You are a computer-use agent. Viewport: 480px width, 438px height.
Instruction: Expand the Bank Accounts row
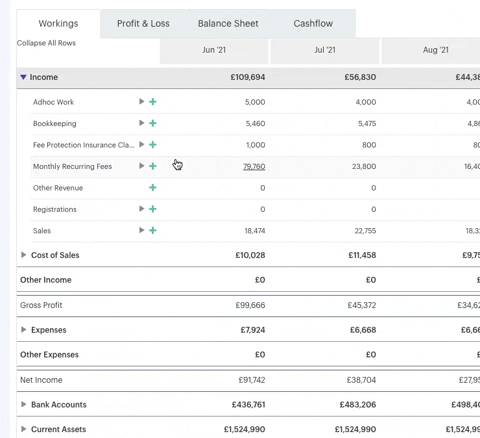(x=23, y=404)
